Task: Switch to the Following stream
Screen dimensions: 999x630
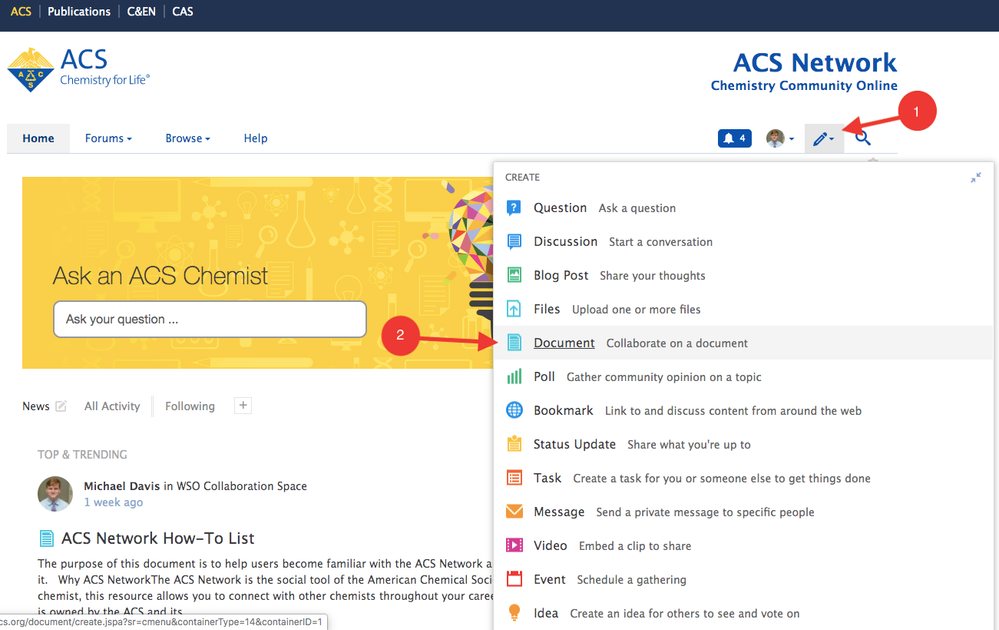Action: click(x=190, y=406)
